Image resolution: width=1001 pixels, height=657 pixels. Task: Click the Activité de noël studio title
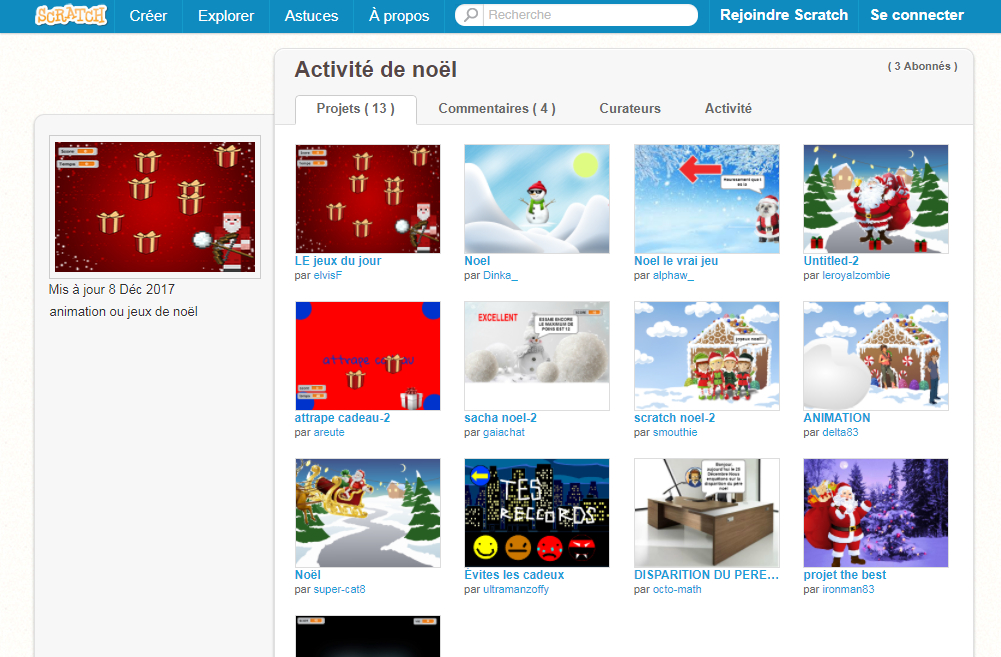point(375,70)
